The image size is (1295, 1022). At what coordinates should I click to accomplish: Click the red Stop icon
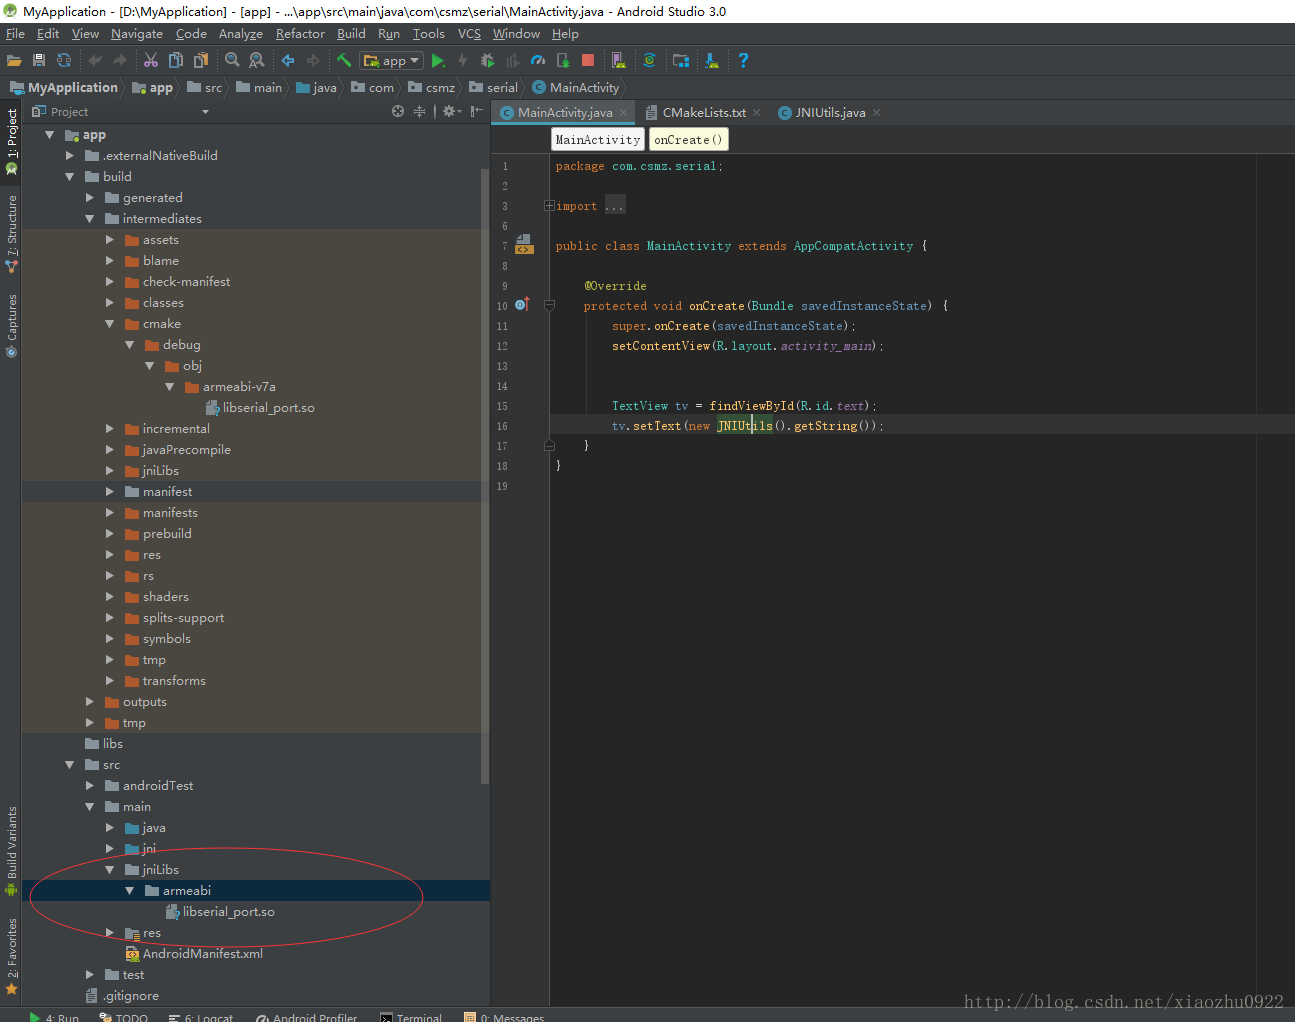click(588, 61)
